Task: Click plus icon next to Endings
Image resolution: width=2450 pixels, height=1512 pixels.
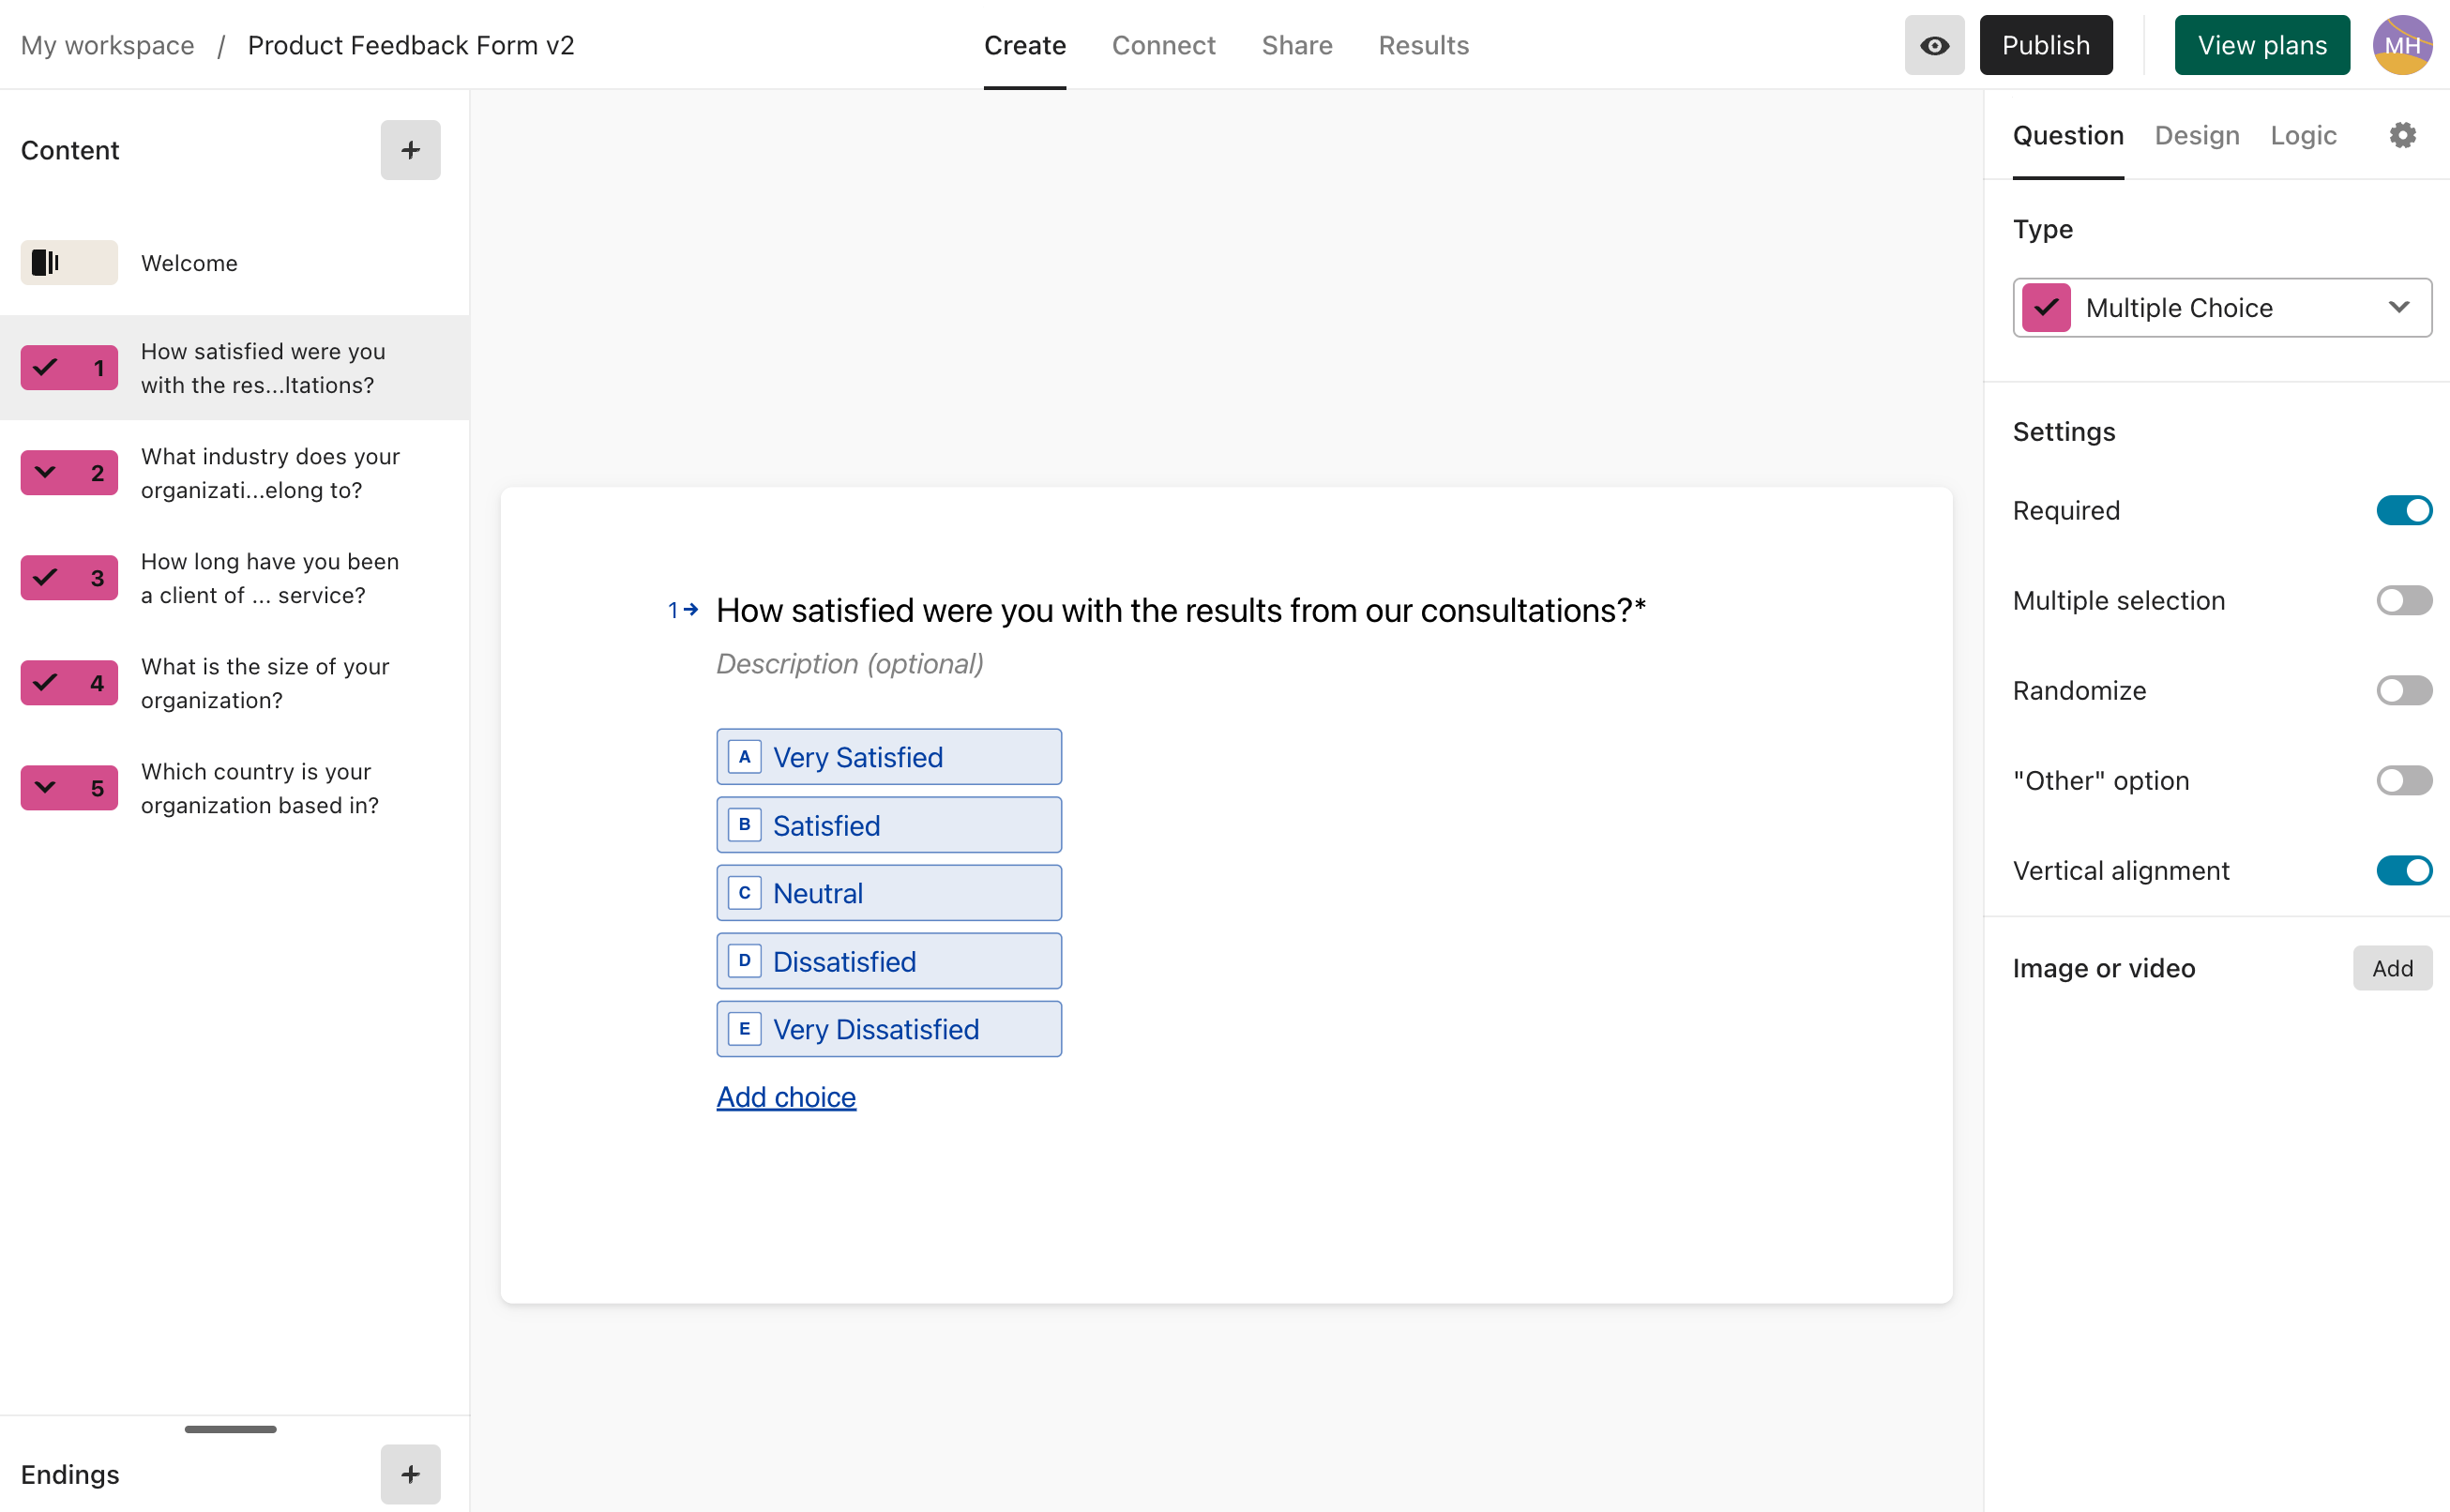Action: tap(410, 1473)
